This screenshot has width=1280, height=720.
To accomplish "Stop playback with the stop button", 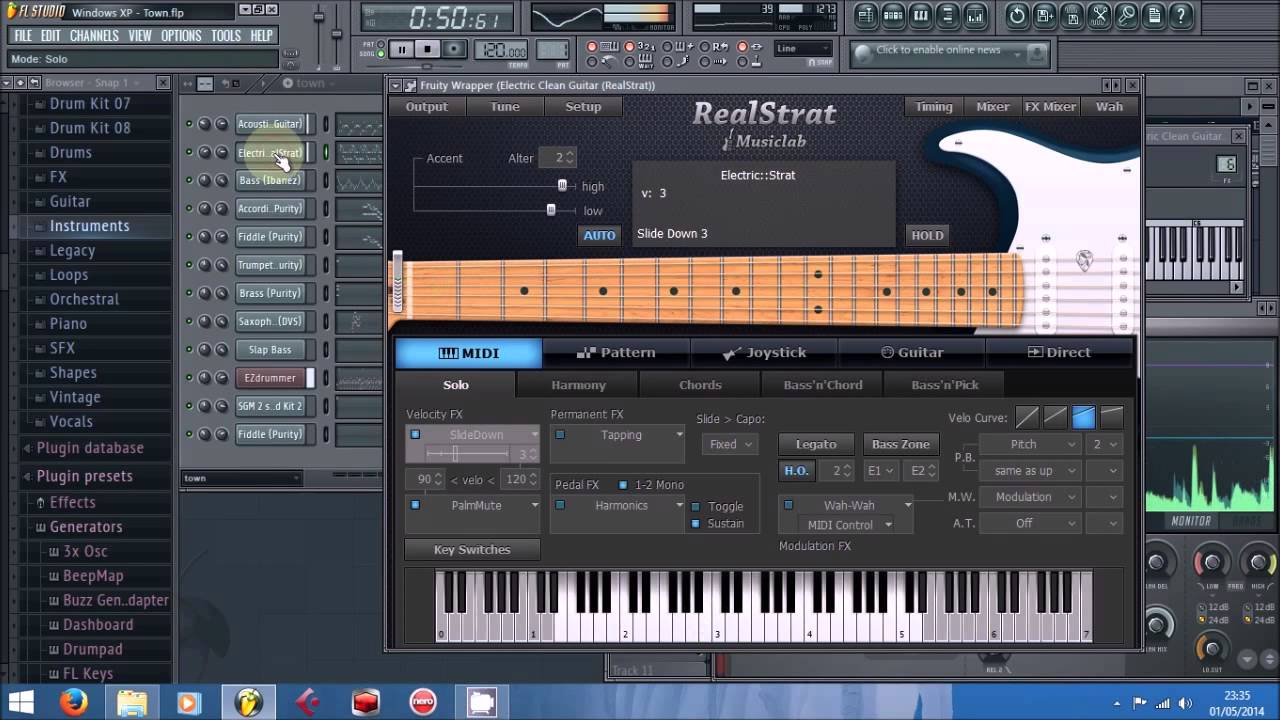I will coord(427,49).
